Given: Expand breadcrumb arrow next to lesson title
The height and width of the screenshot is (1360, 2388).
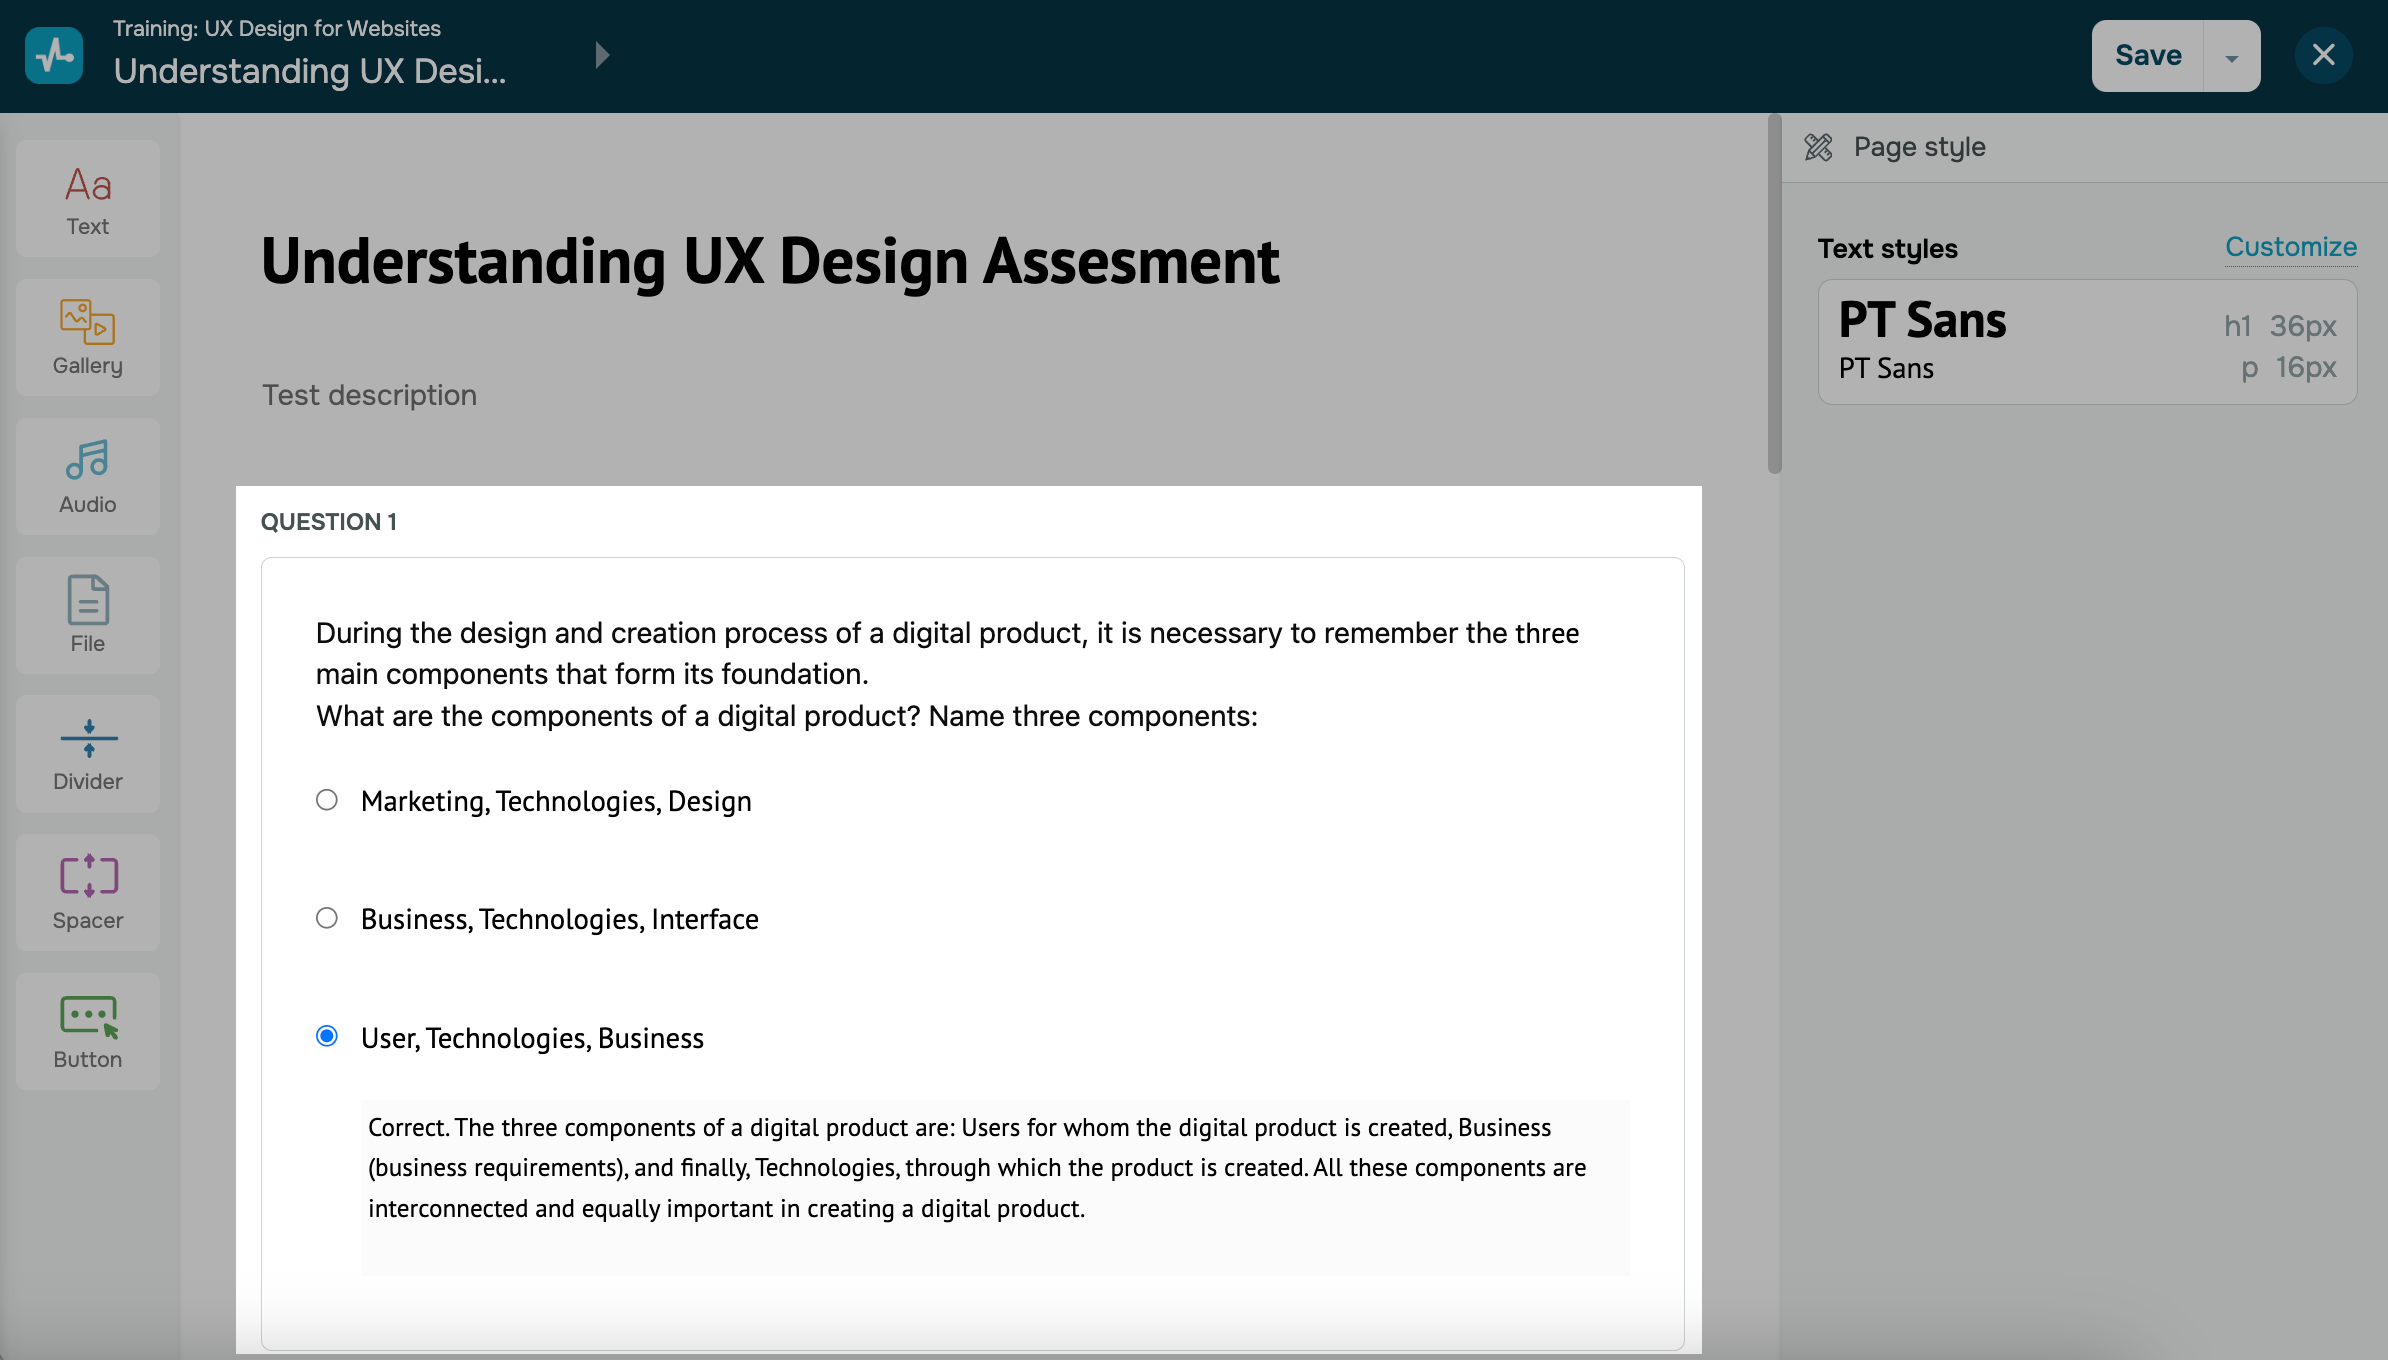Looking at the screenshot, I should 601,55.
